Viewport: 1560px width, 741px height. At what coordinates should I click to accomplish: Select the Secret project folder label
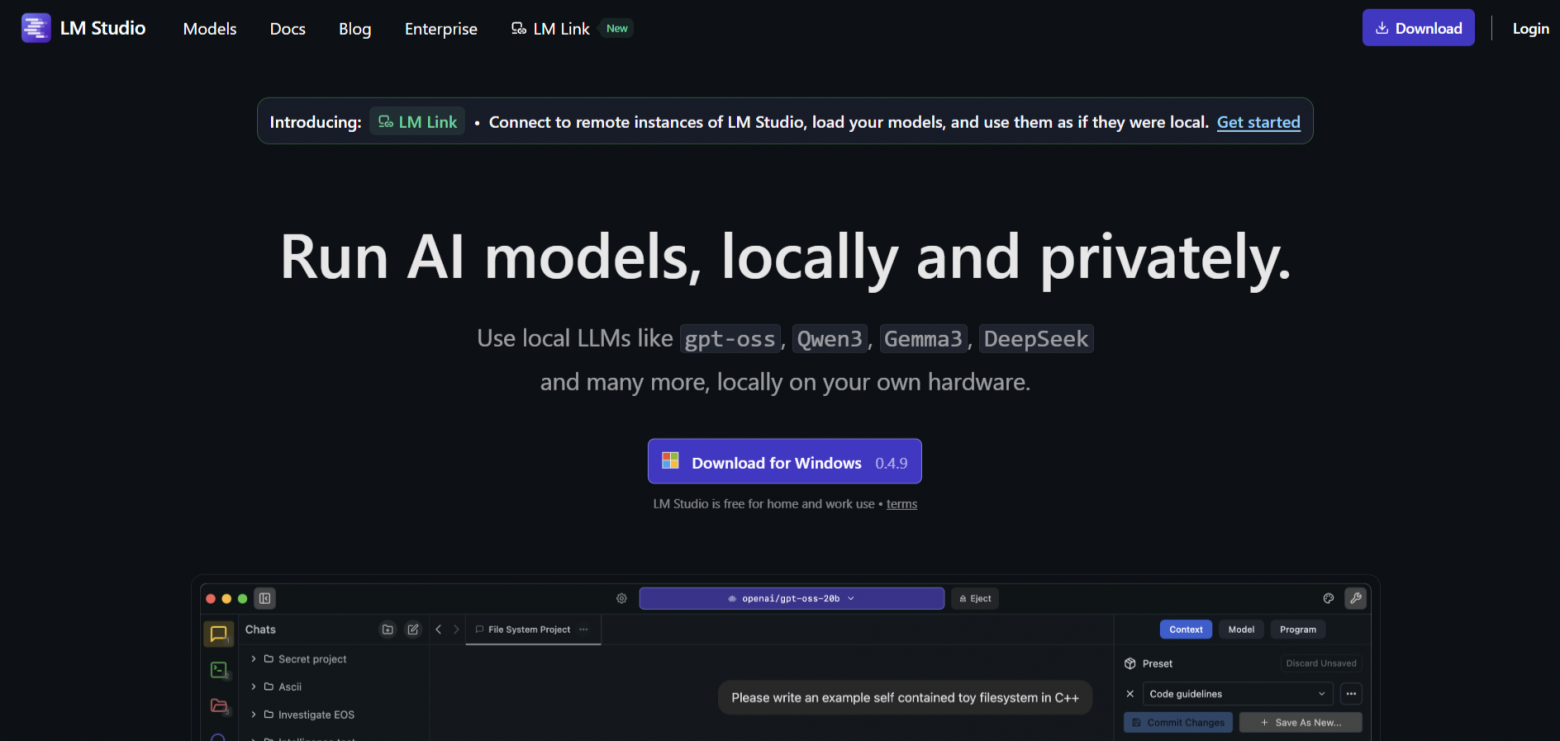313,659
